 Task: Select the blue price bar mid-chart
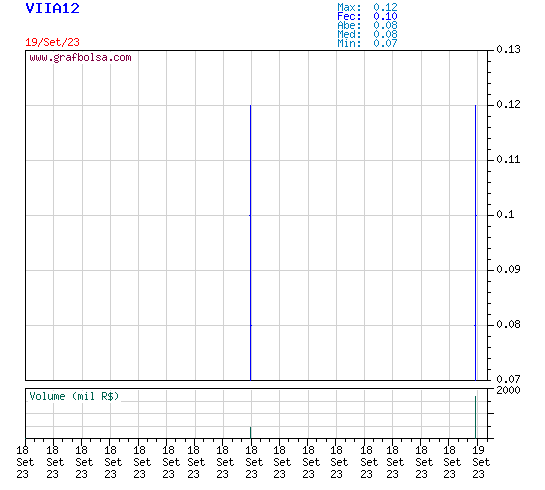(x=251, y=243)
